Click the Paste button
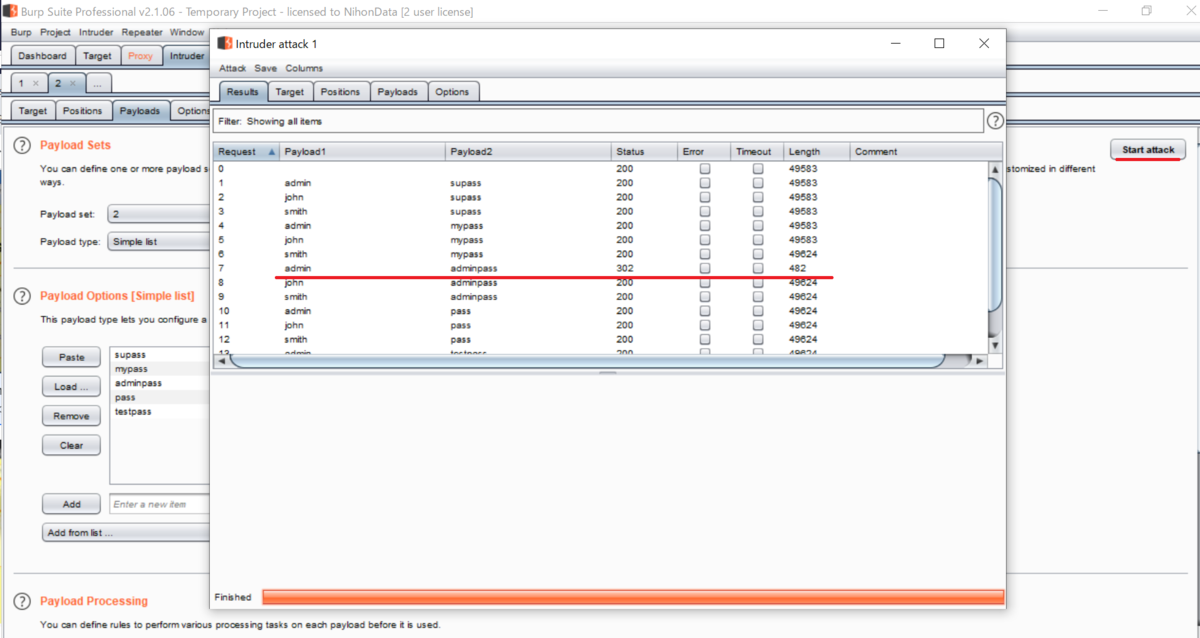Image resolution: width=1200 pixels, height=638 pixels. tap(71, 357)
